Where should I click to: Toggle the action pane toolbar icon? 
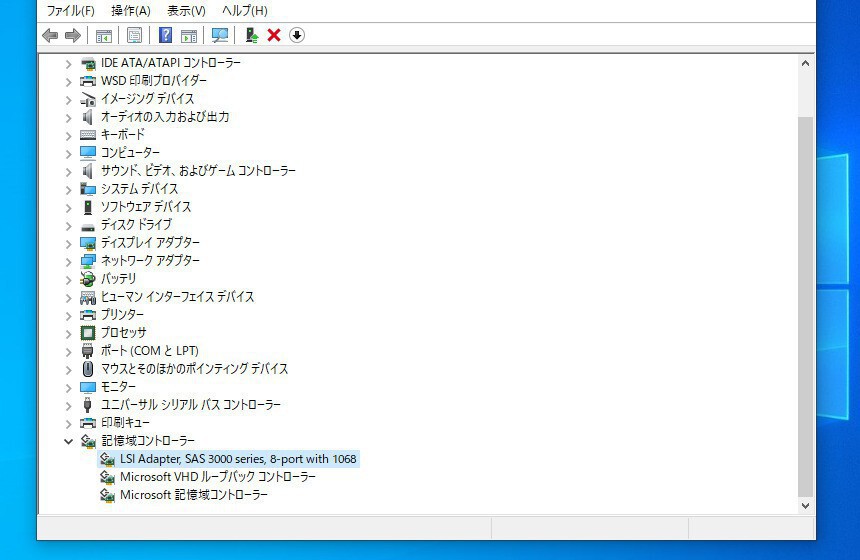pyautogui.click(x=189, y=36)
